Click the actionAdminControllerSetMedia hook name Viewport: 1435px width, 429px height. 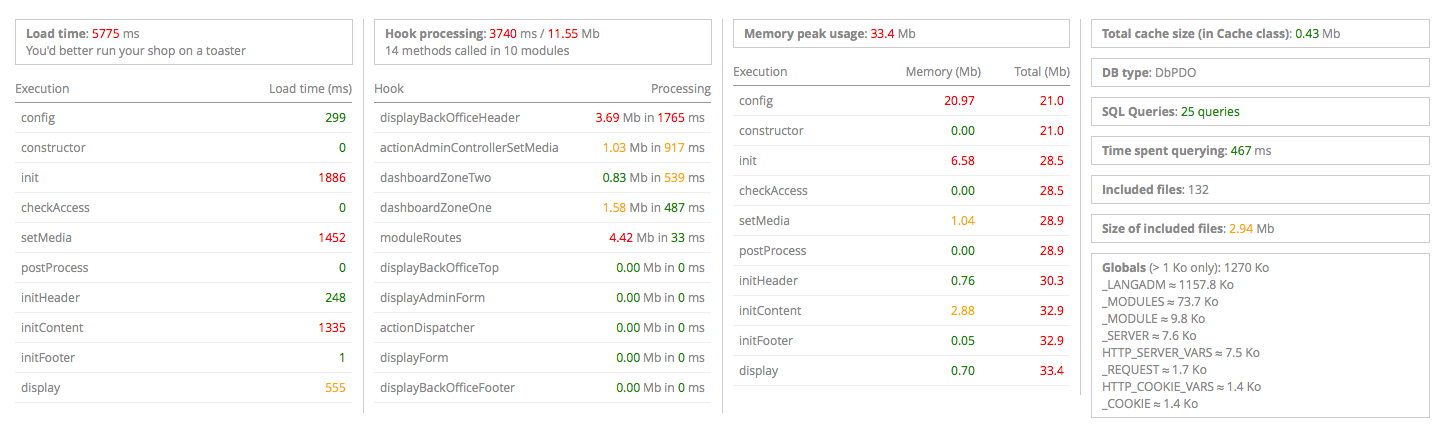(x=469, y=148)
